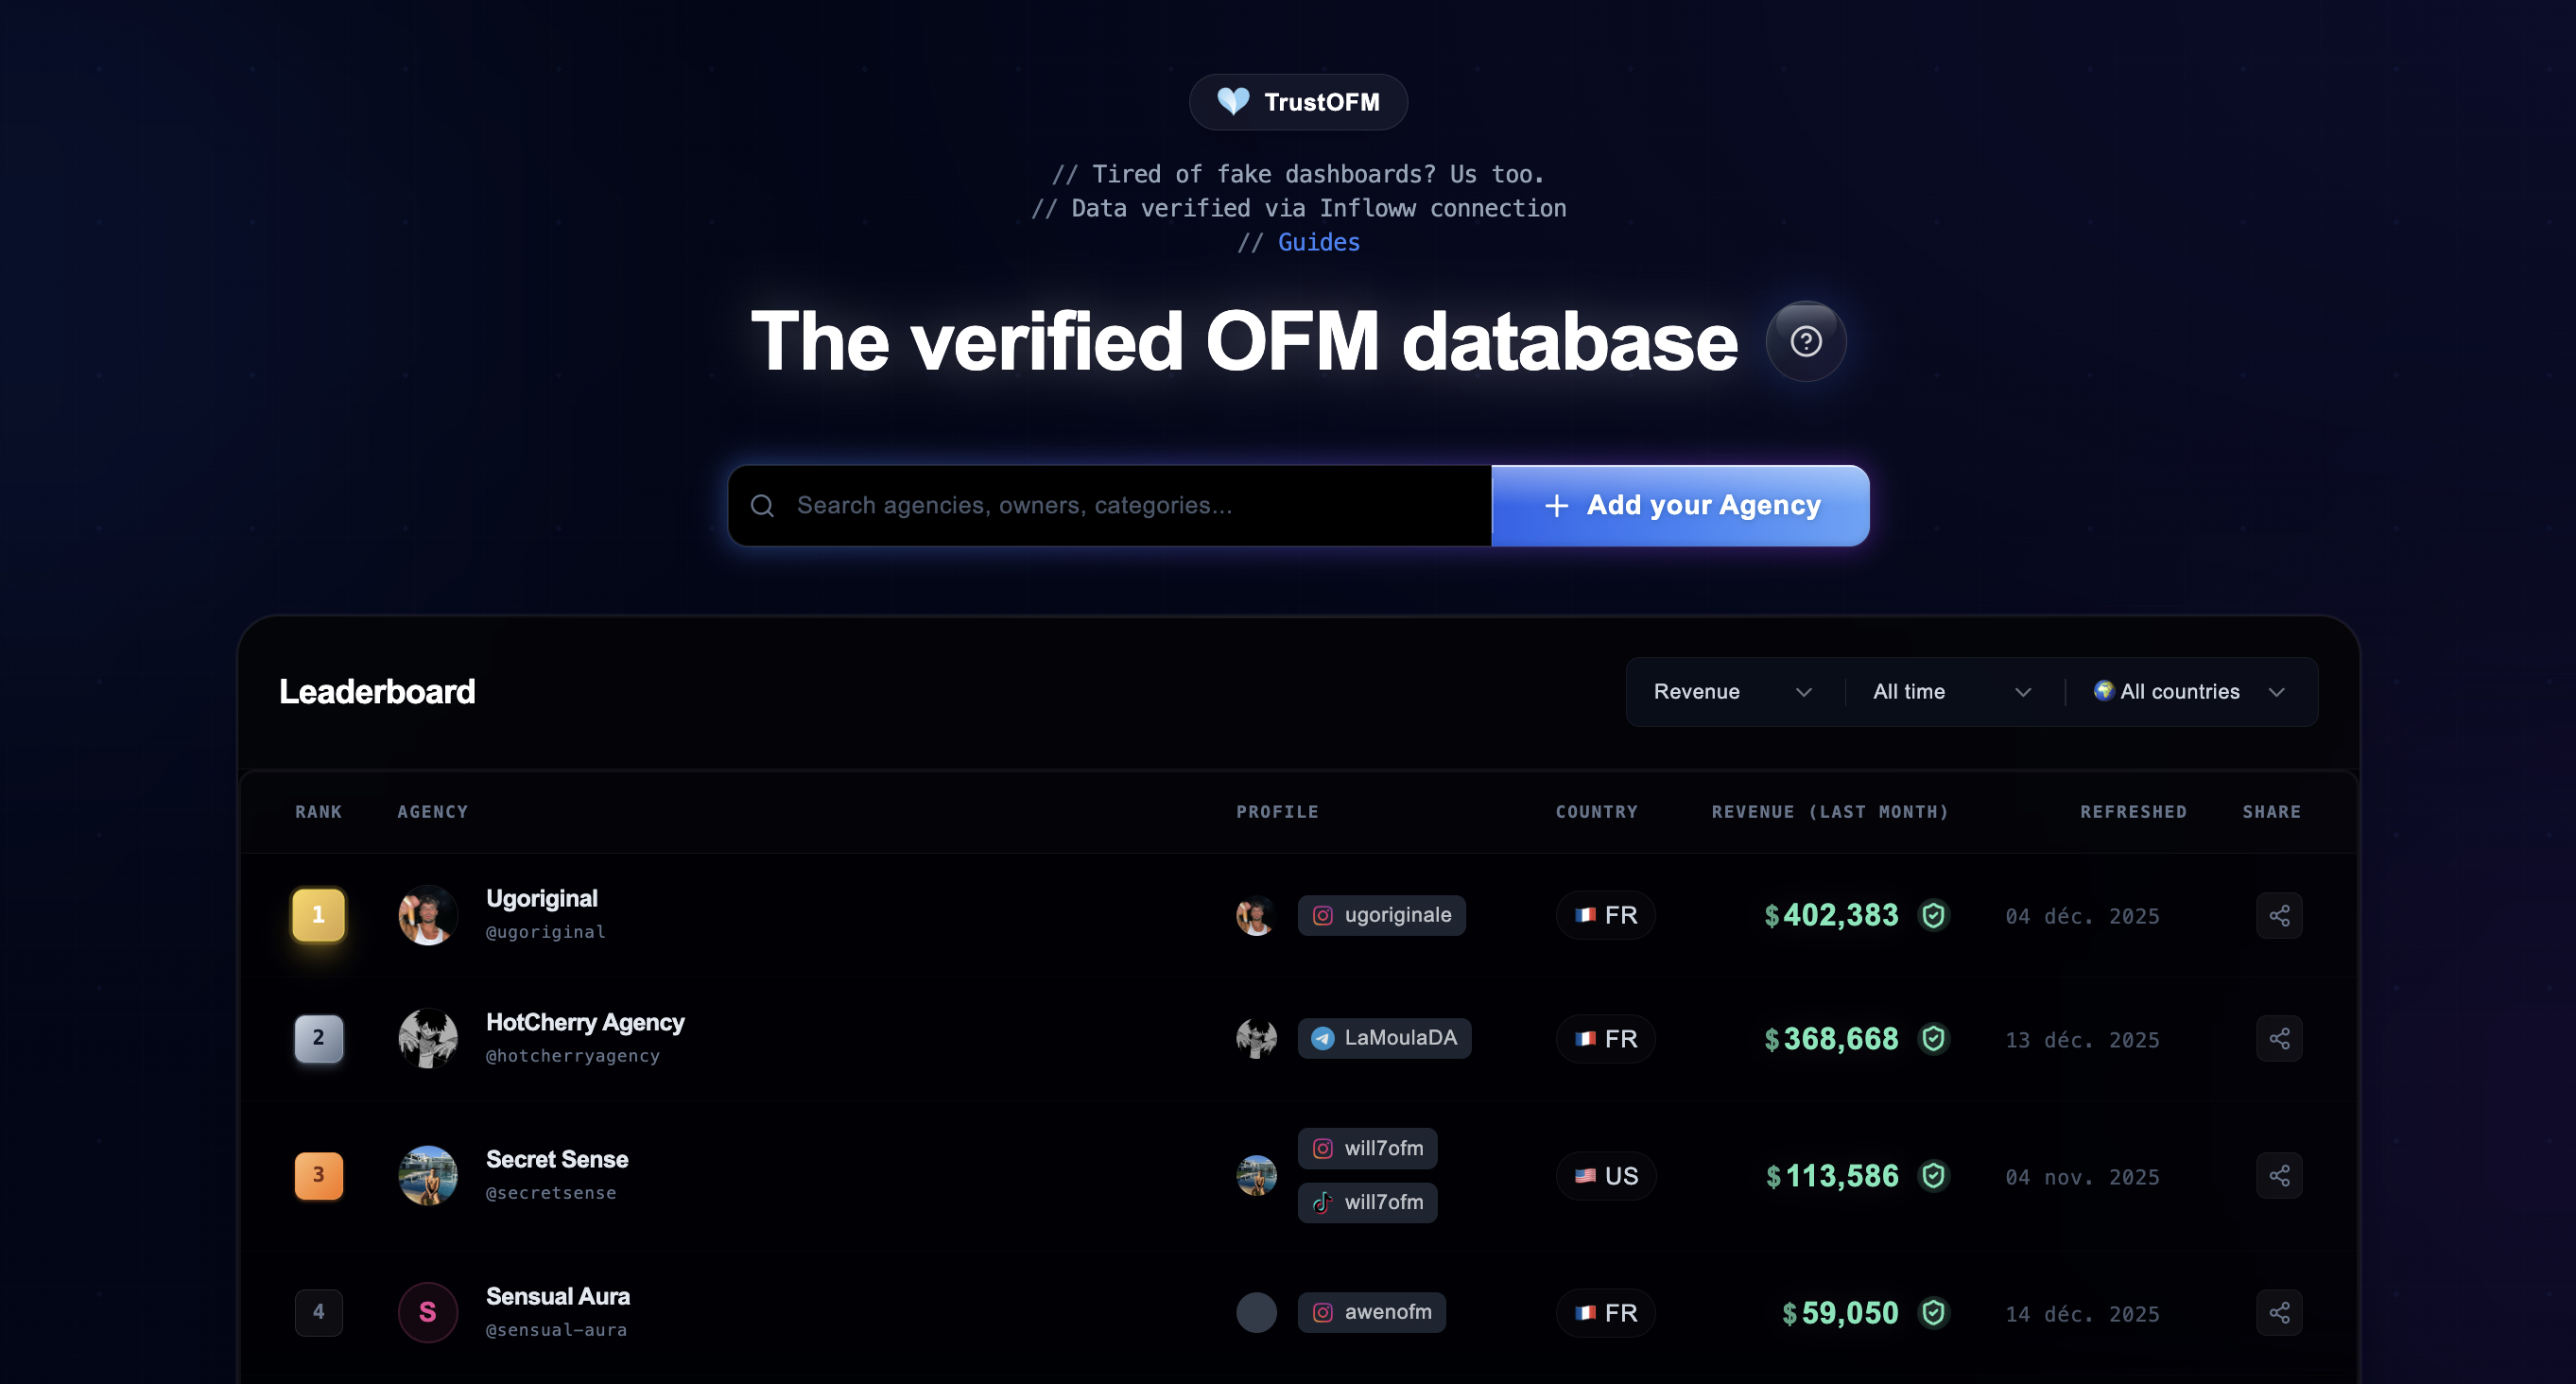Click the rank 1 gold badge
The height and width of the screenshot is (1384, 2576).
(x=318, y=914)
